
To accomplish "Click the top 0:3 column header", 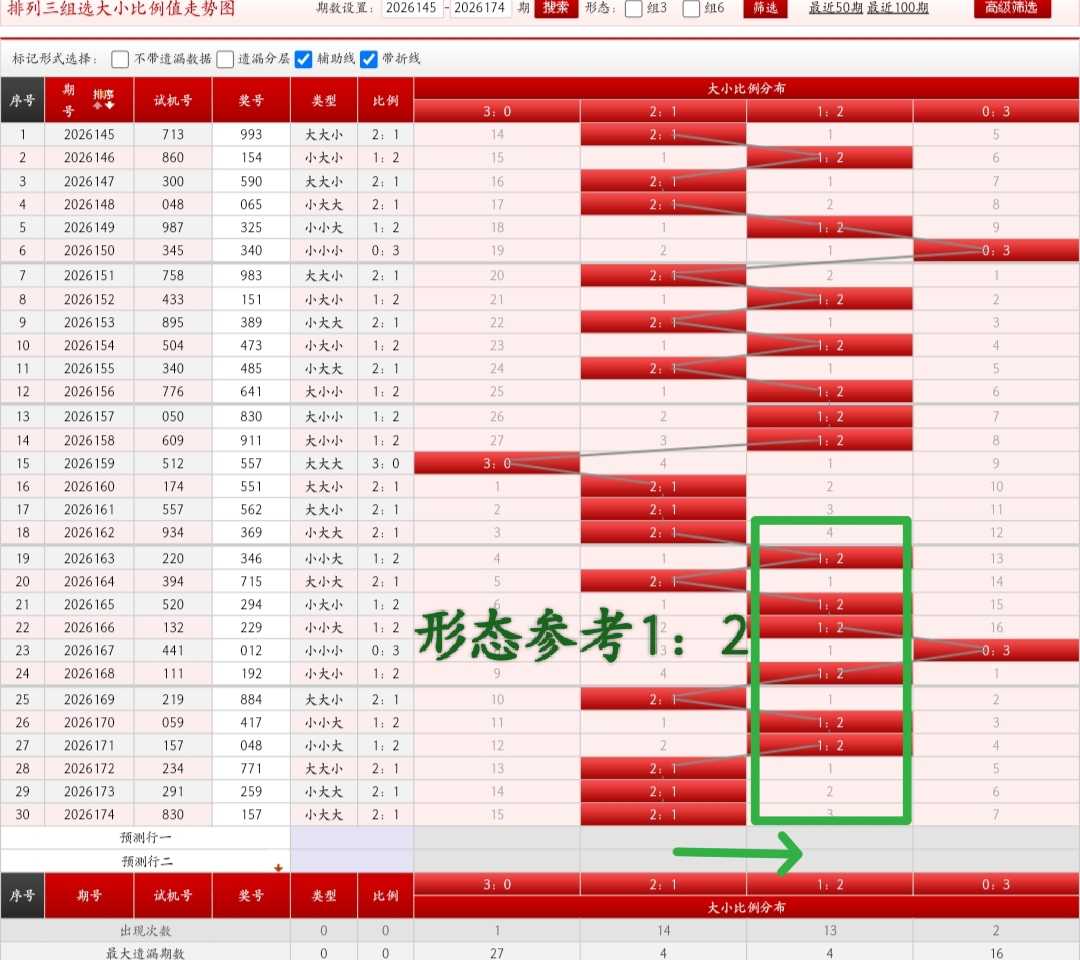I will [996, 111].
